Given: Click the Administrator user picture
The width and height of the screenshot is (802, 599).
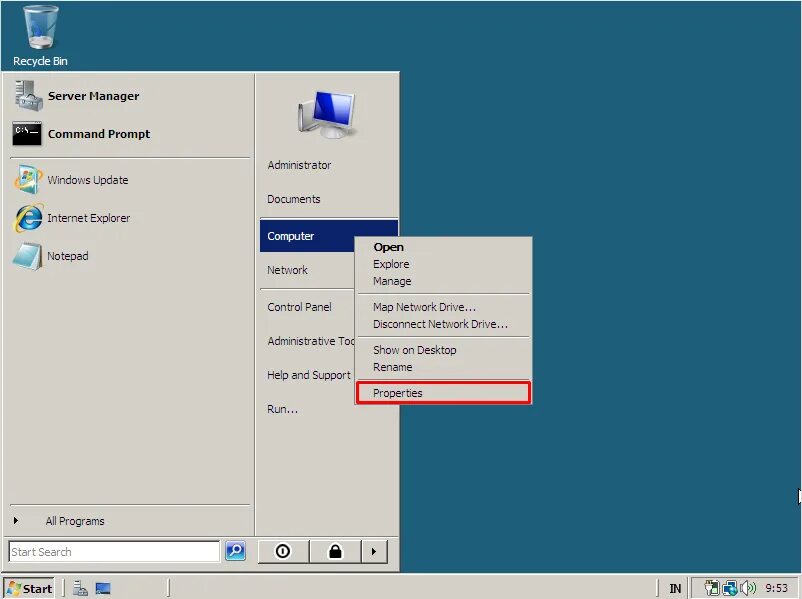Looking at the screenshot, I should click(327, 115).
